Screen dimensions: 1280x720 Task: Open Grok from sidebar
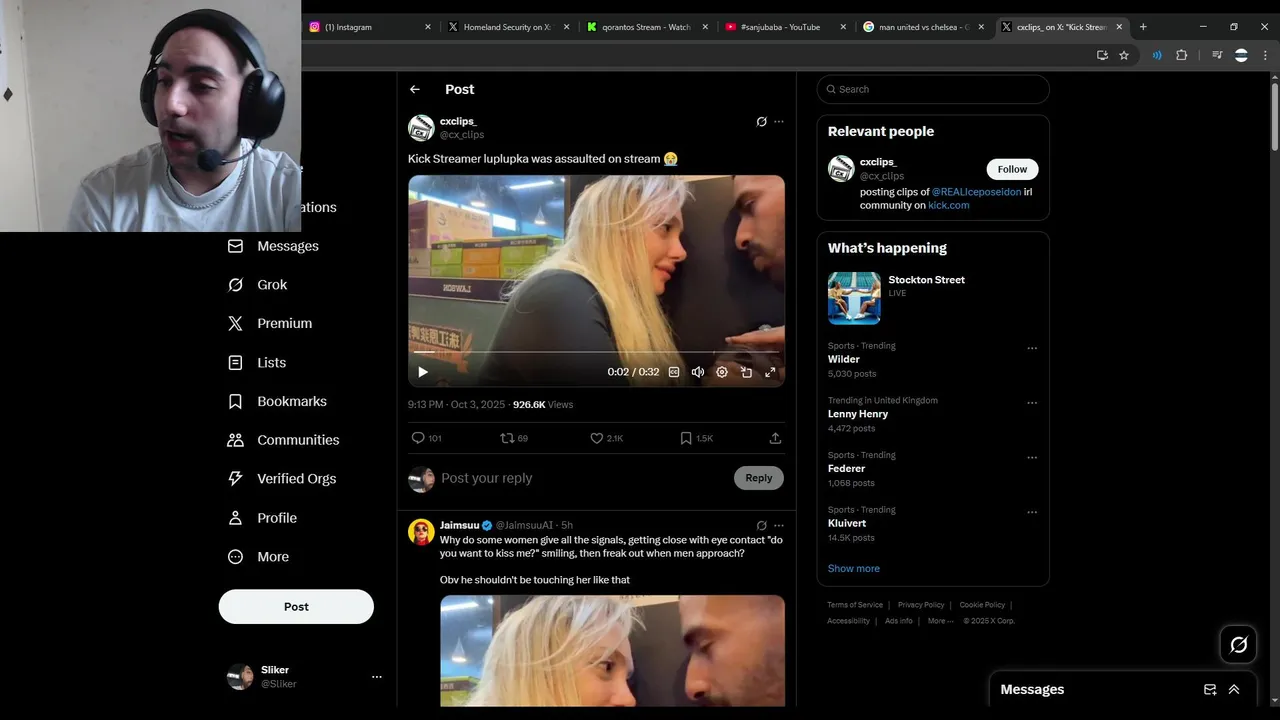tap(258, 285)
